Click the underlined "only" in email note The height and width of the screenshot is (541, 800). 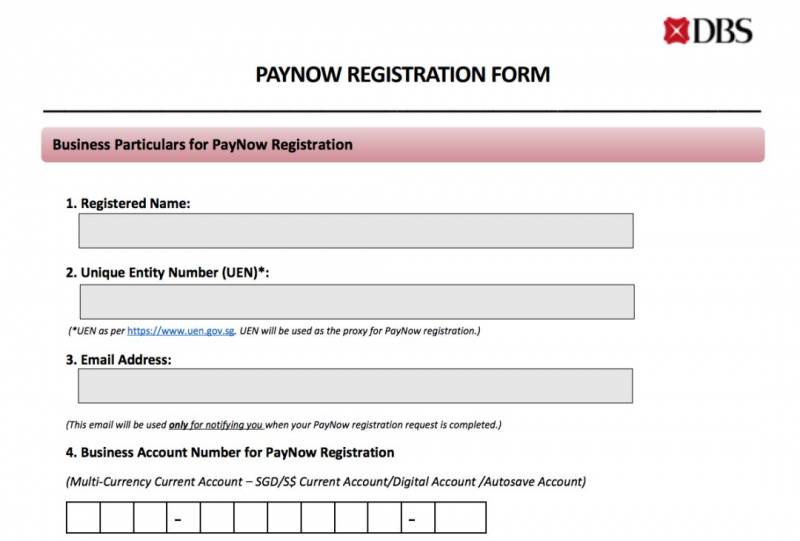(x=179, y=424)
